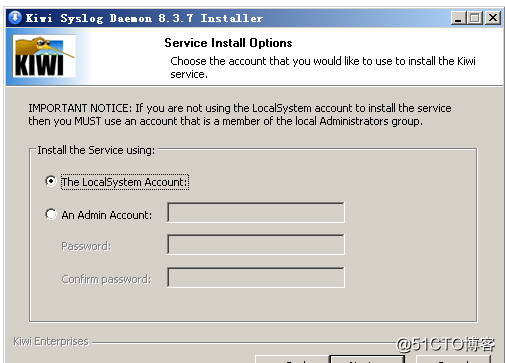The image size is (505, 363).
Task: Click the "Service Install Options" heading
Action: (x=228, y=43)
